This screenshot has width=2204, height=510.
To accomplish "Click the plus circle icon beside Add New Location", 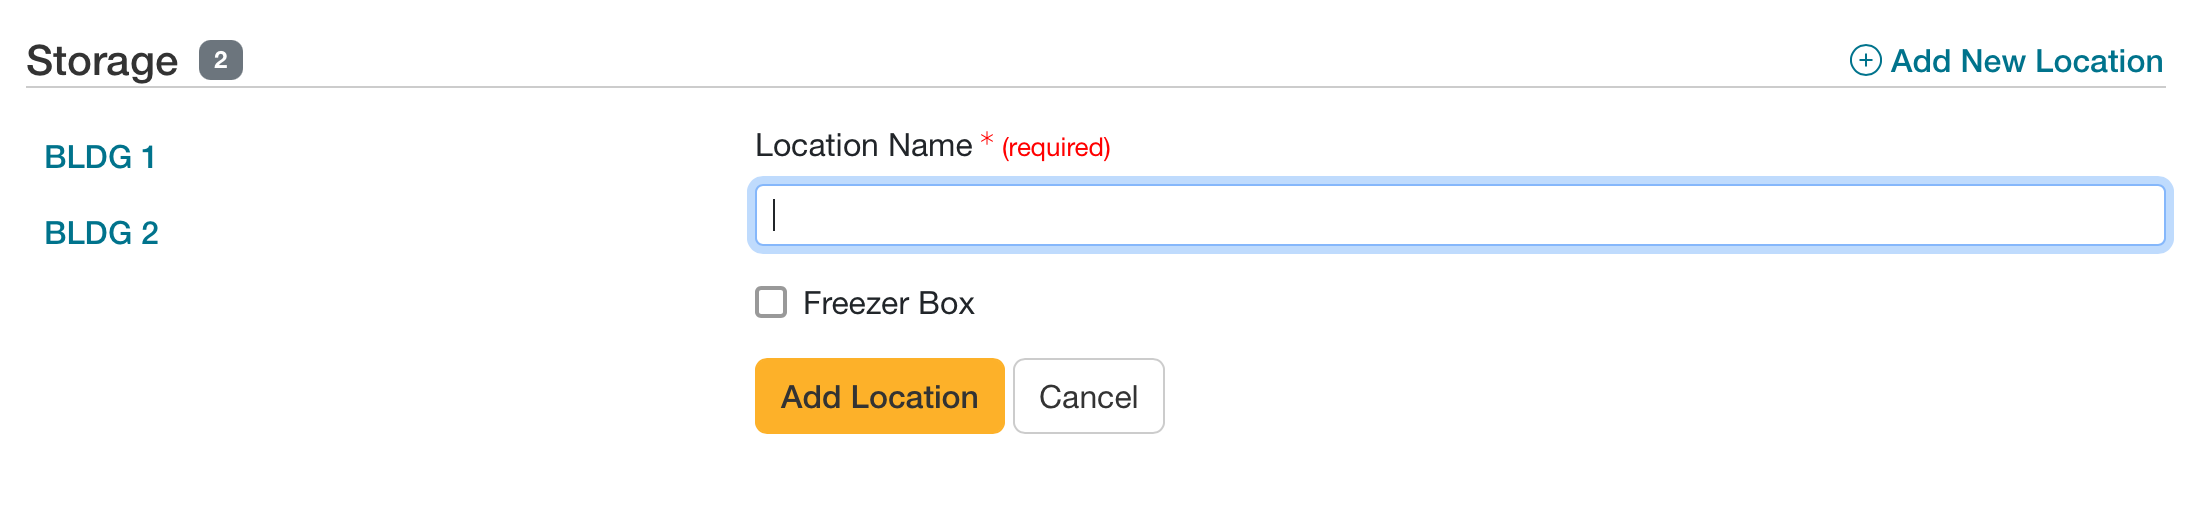I will [x=1865, y=61].
